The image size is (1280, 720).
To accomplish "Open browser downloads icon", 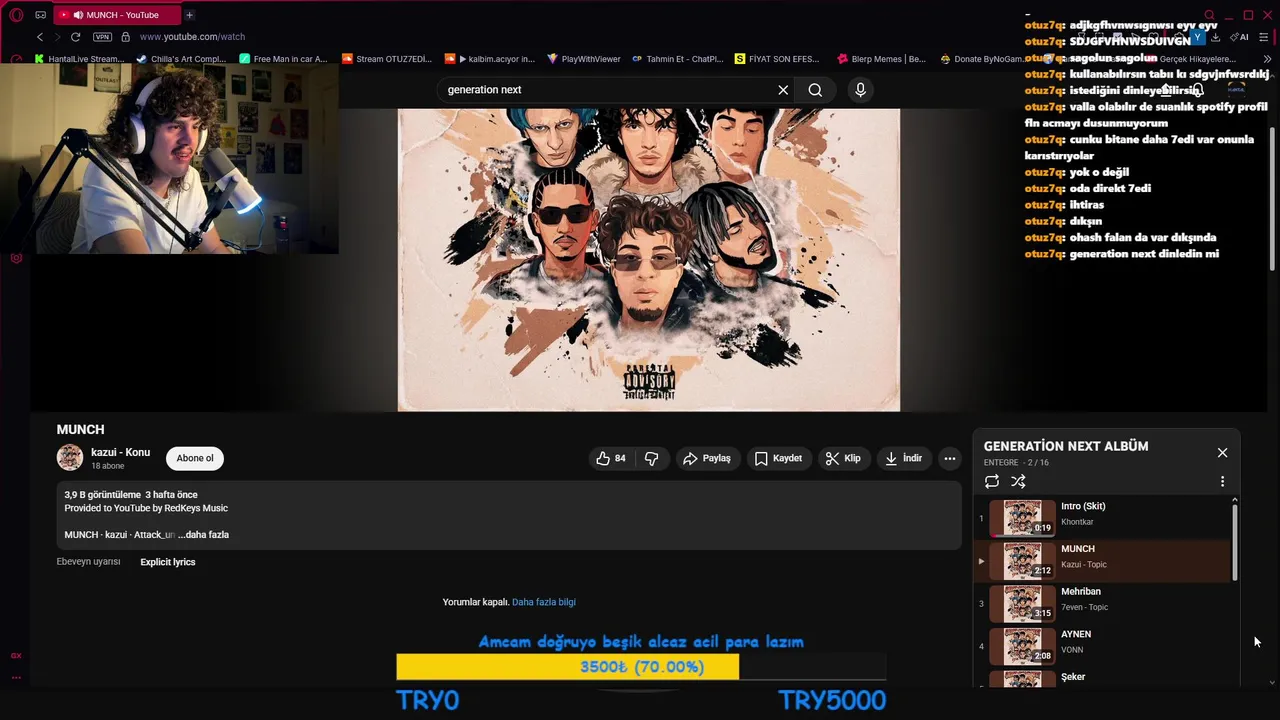I will tap(1215, 37).
